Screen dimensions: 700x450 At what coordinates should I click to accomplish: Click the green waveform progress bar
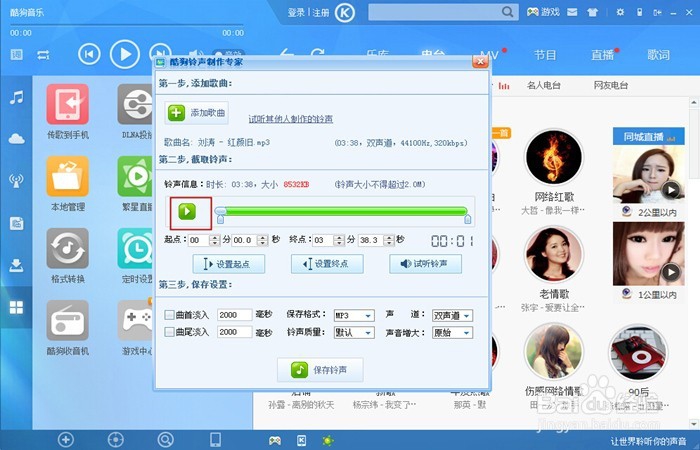342,211
